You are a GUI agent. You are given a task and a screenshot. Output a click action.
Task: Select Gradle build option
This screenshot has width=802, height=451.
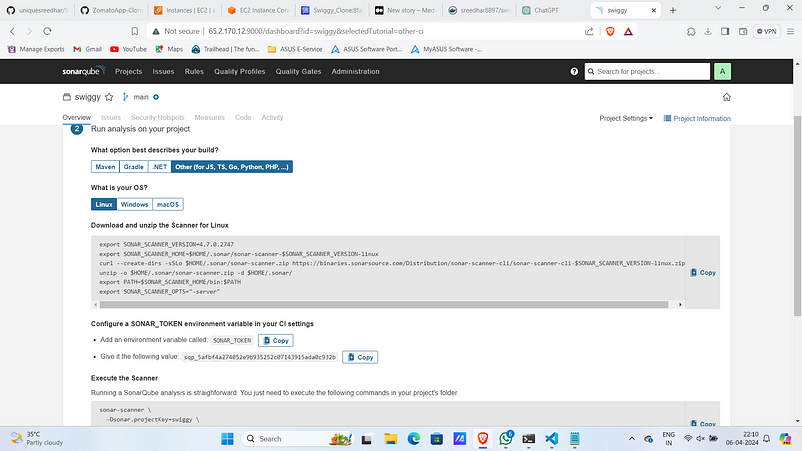point(133,167)
